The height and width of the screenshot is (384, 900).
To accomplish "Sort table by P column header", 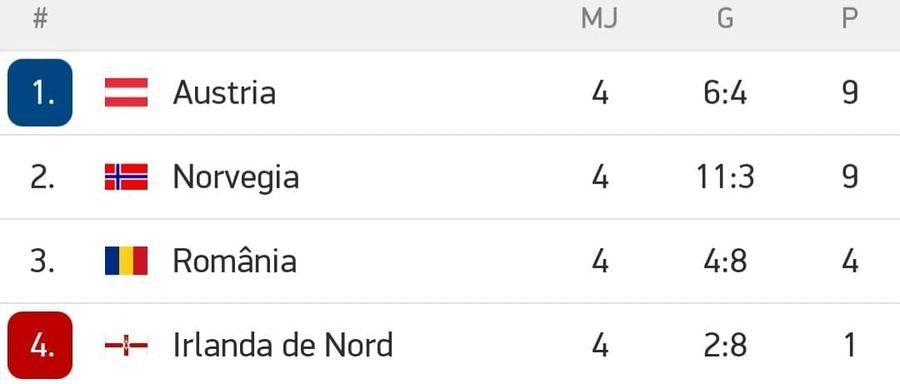I will [849, 19].
